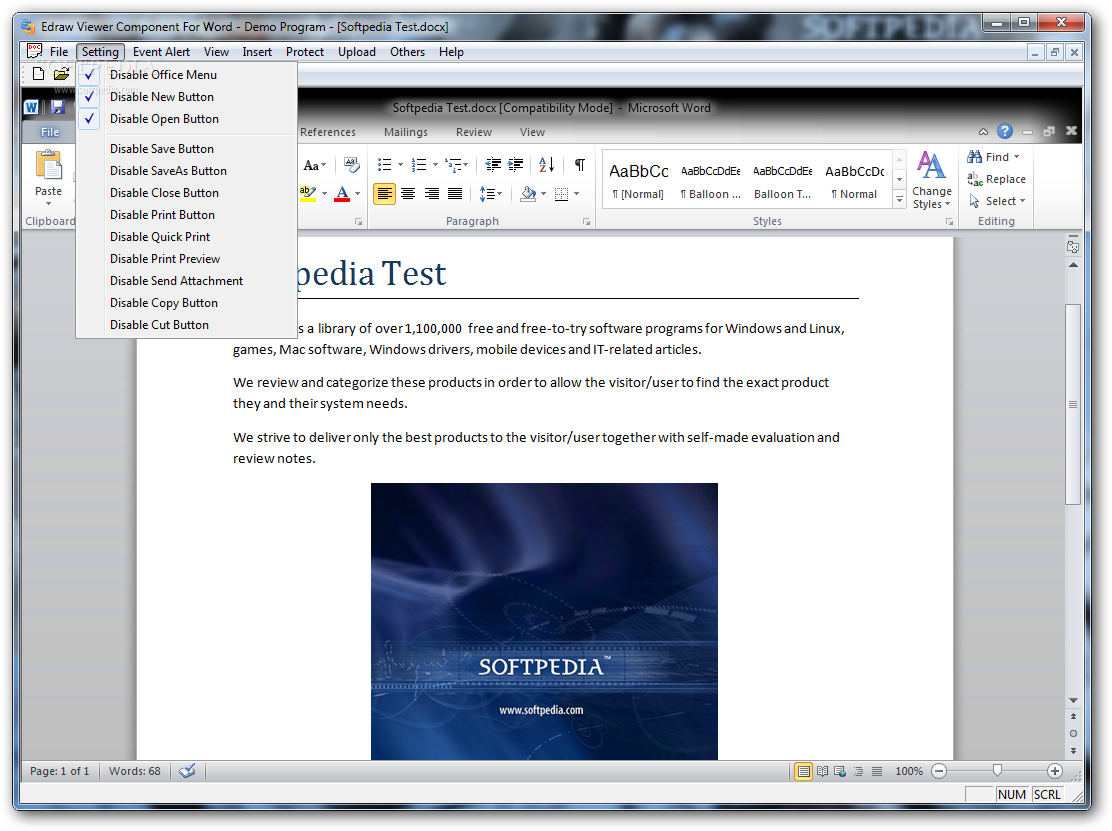The width and height of the screenshot is (1112, 831).
Task: Open the Event Alert menu
Action: point(161,52)
